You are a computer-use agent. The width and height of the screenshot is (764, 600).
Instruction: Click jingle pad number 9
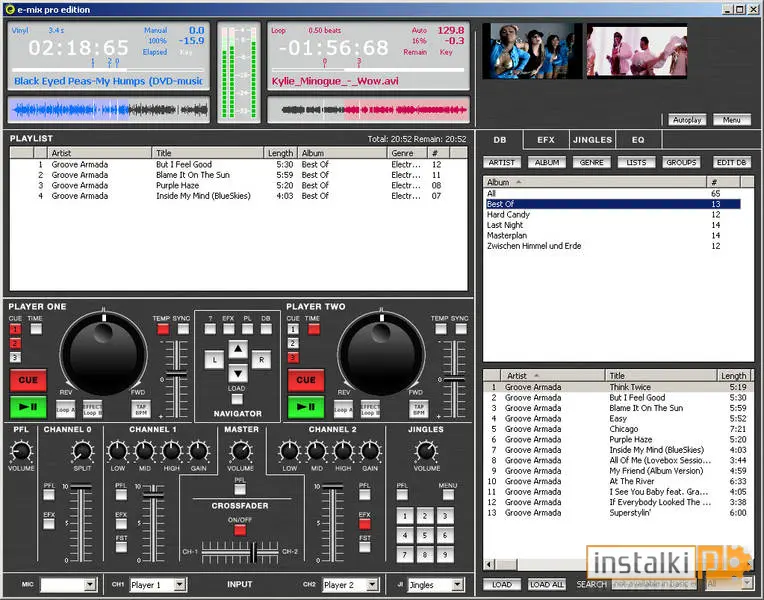point(445,555)
